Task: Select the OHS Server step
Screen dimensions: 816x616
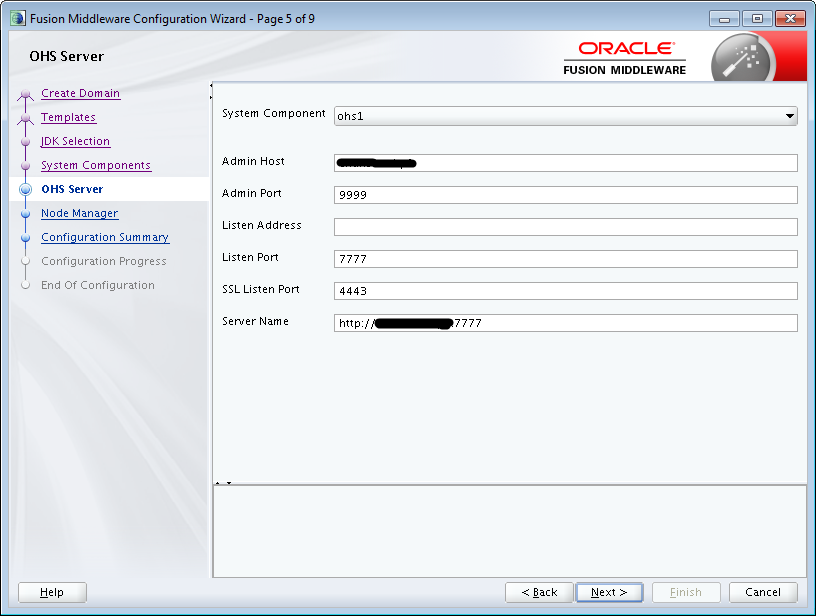Action: [72, 189]
